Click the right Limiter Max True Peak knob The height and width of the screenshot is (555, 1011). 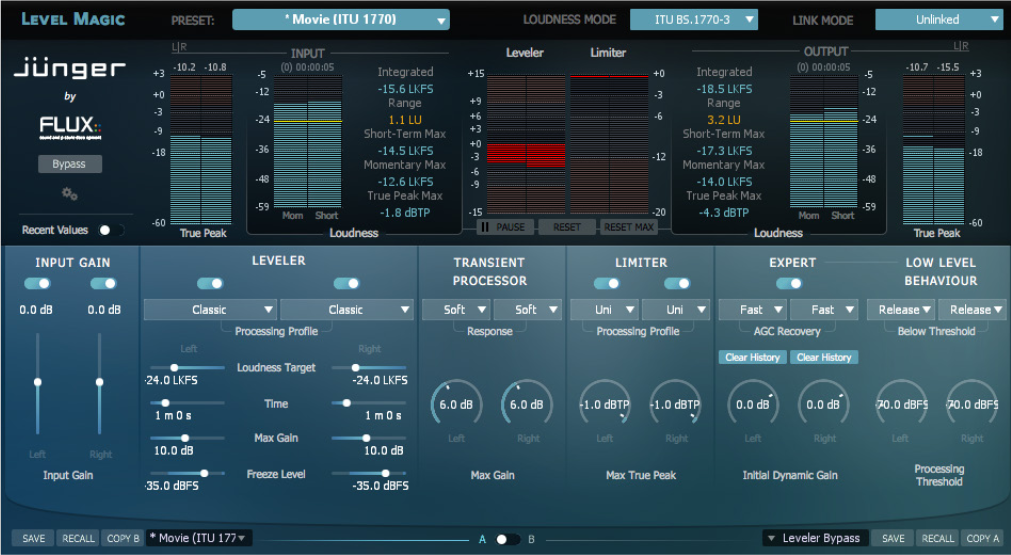676,405
